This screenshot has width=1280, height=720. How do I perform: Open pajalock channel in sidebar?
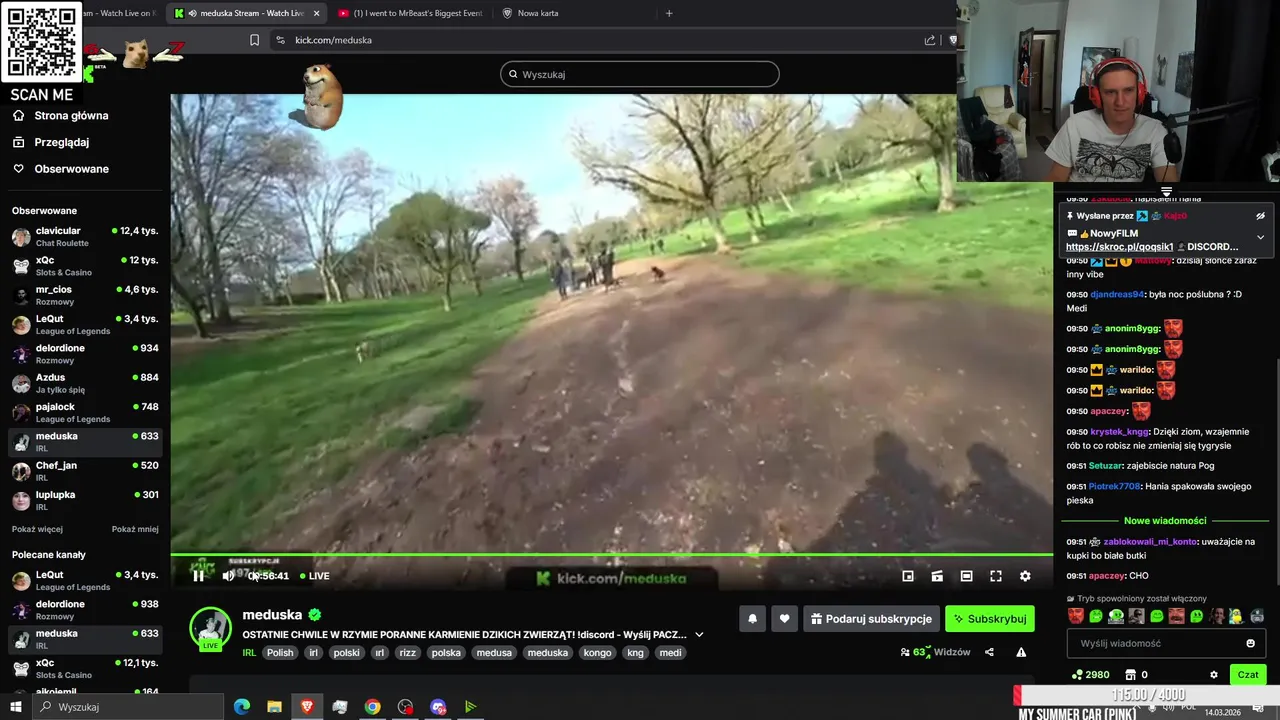(x=85, y=412)
